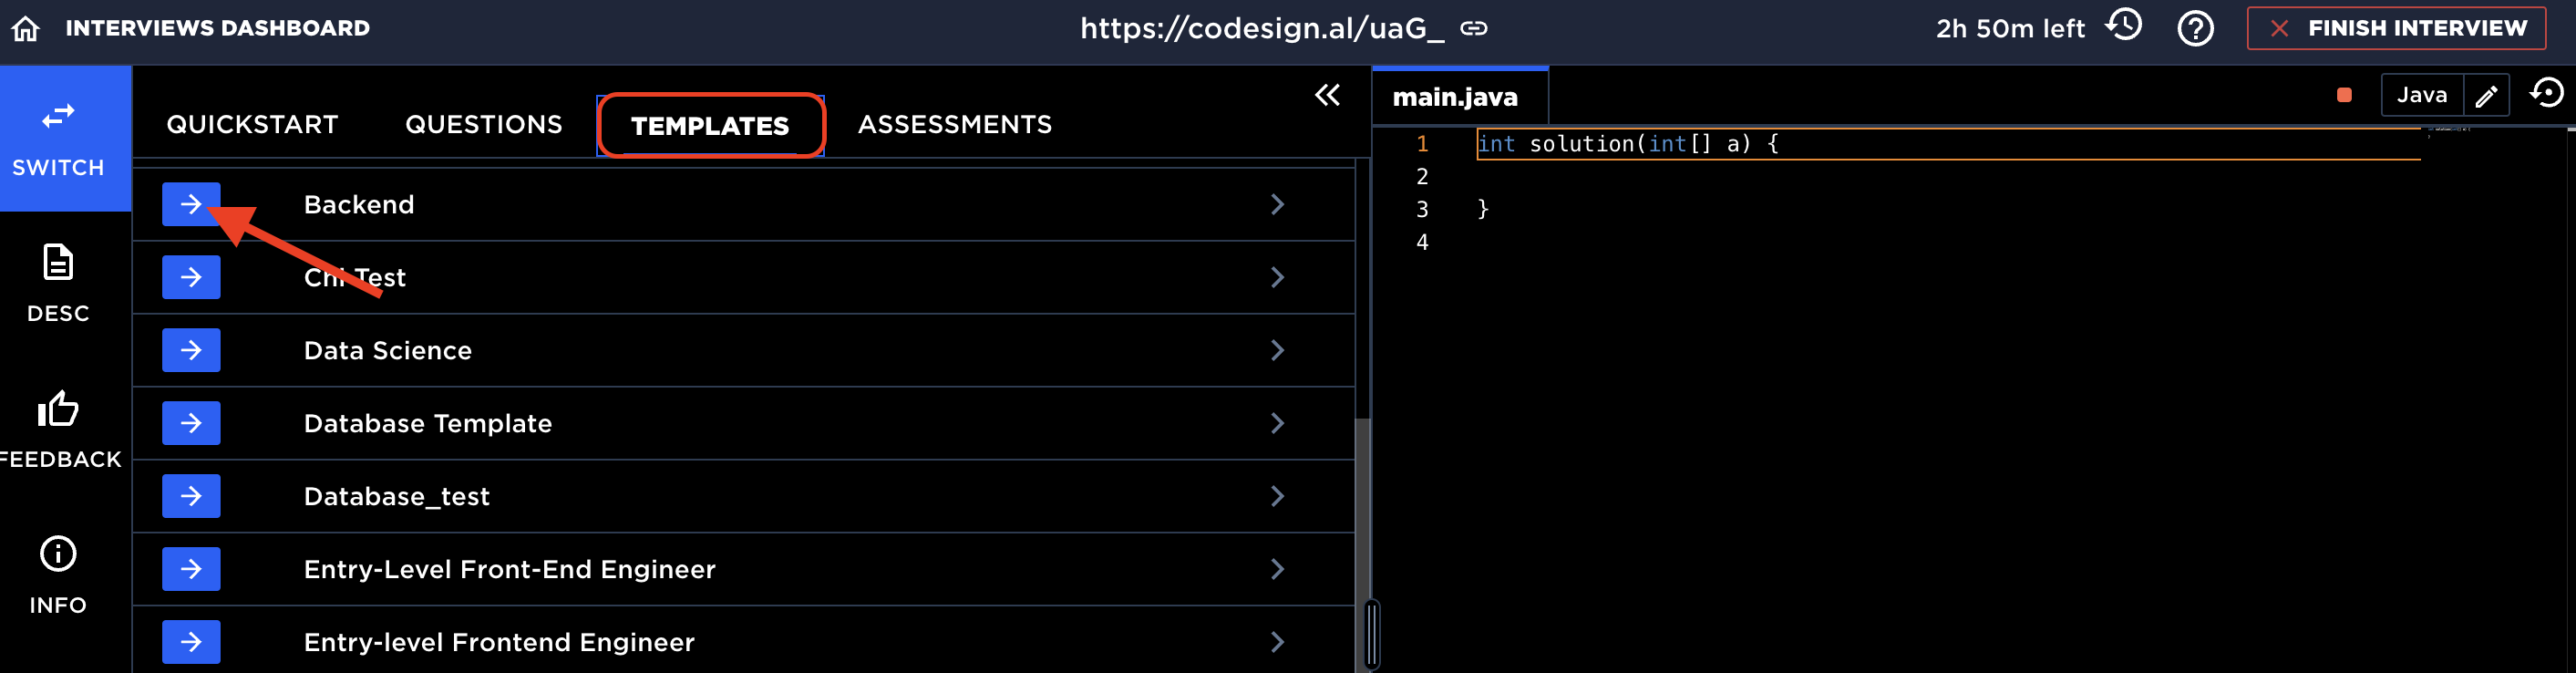
Task: Switch to the Quickstart tab
Action: point(252,124)
